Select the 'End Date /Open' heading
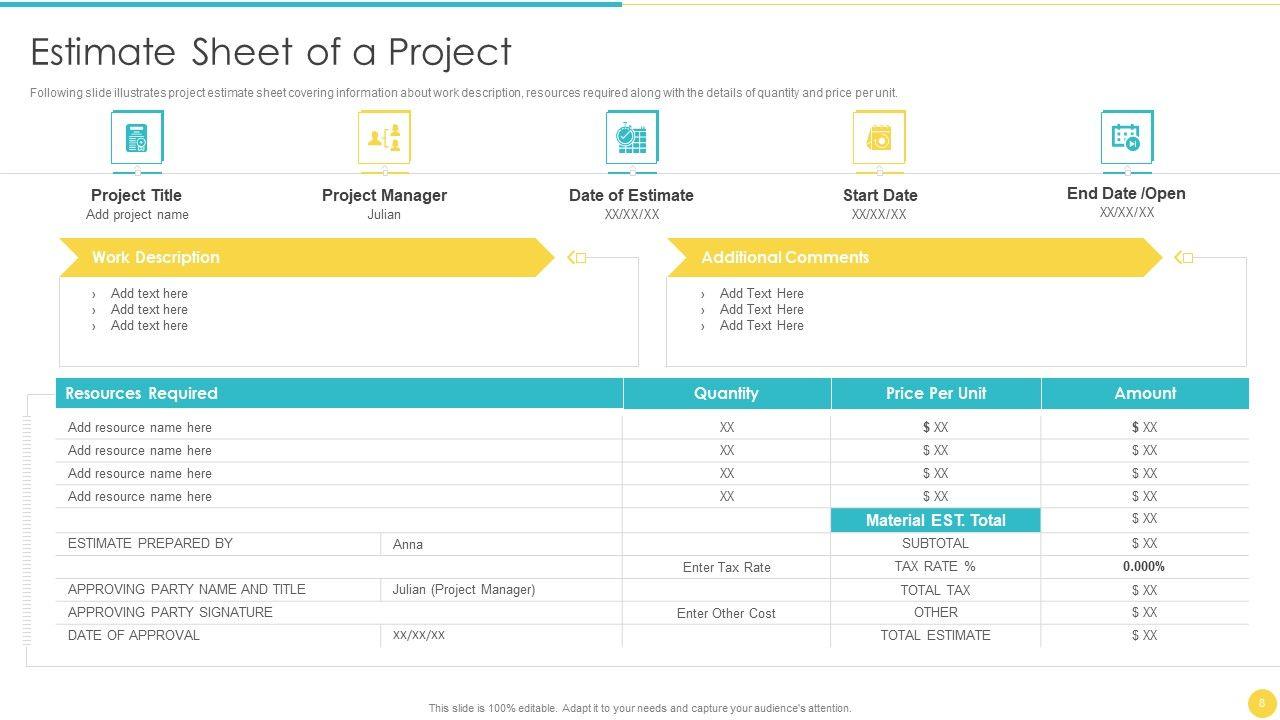The image size is (1280, 720). [1126, 193]
